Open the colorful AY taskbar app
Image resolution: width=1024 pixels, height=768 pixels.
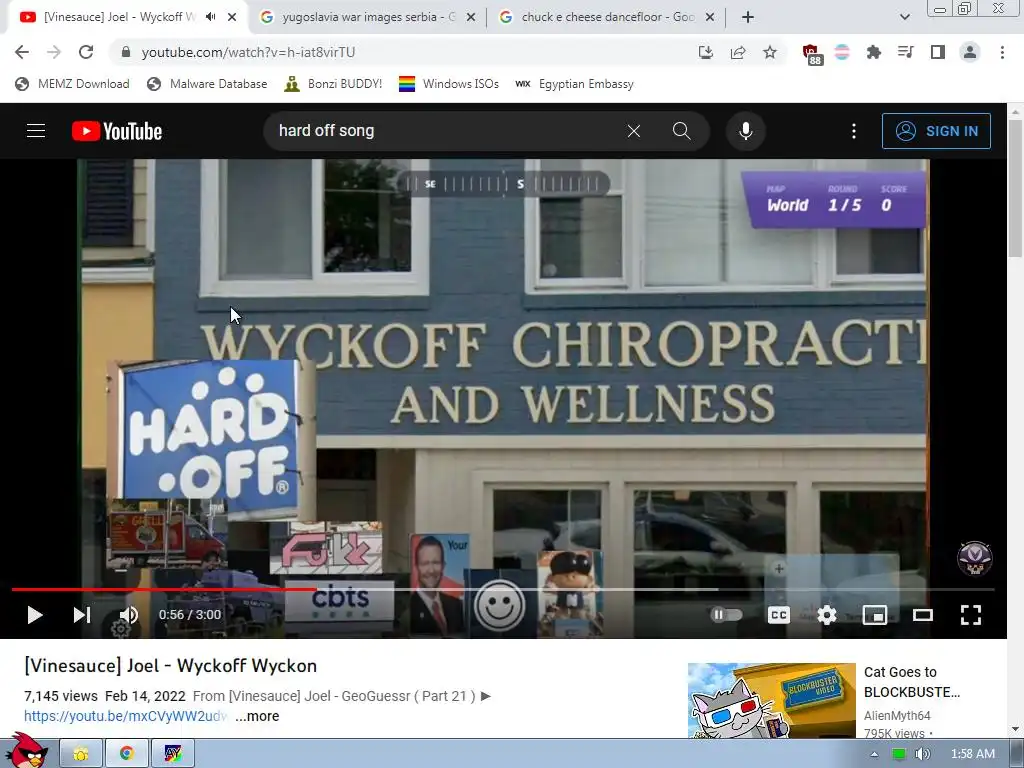pos(172,754)
